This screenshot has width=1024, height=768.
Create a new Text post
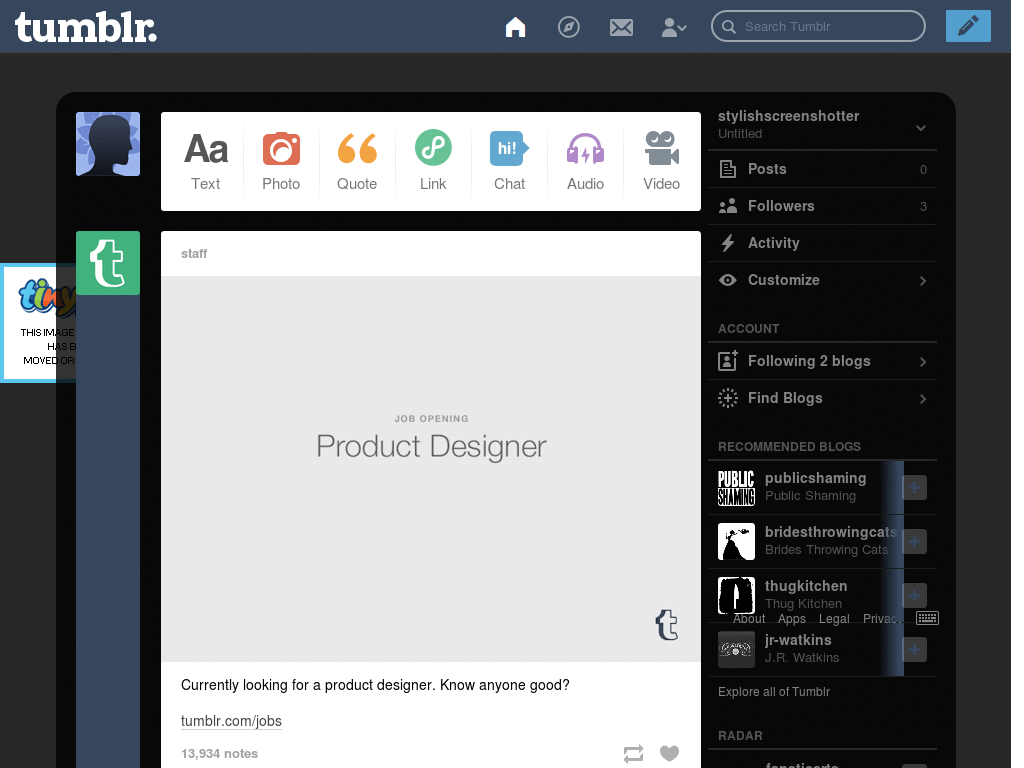tap(206, 161)
